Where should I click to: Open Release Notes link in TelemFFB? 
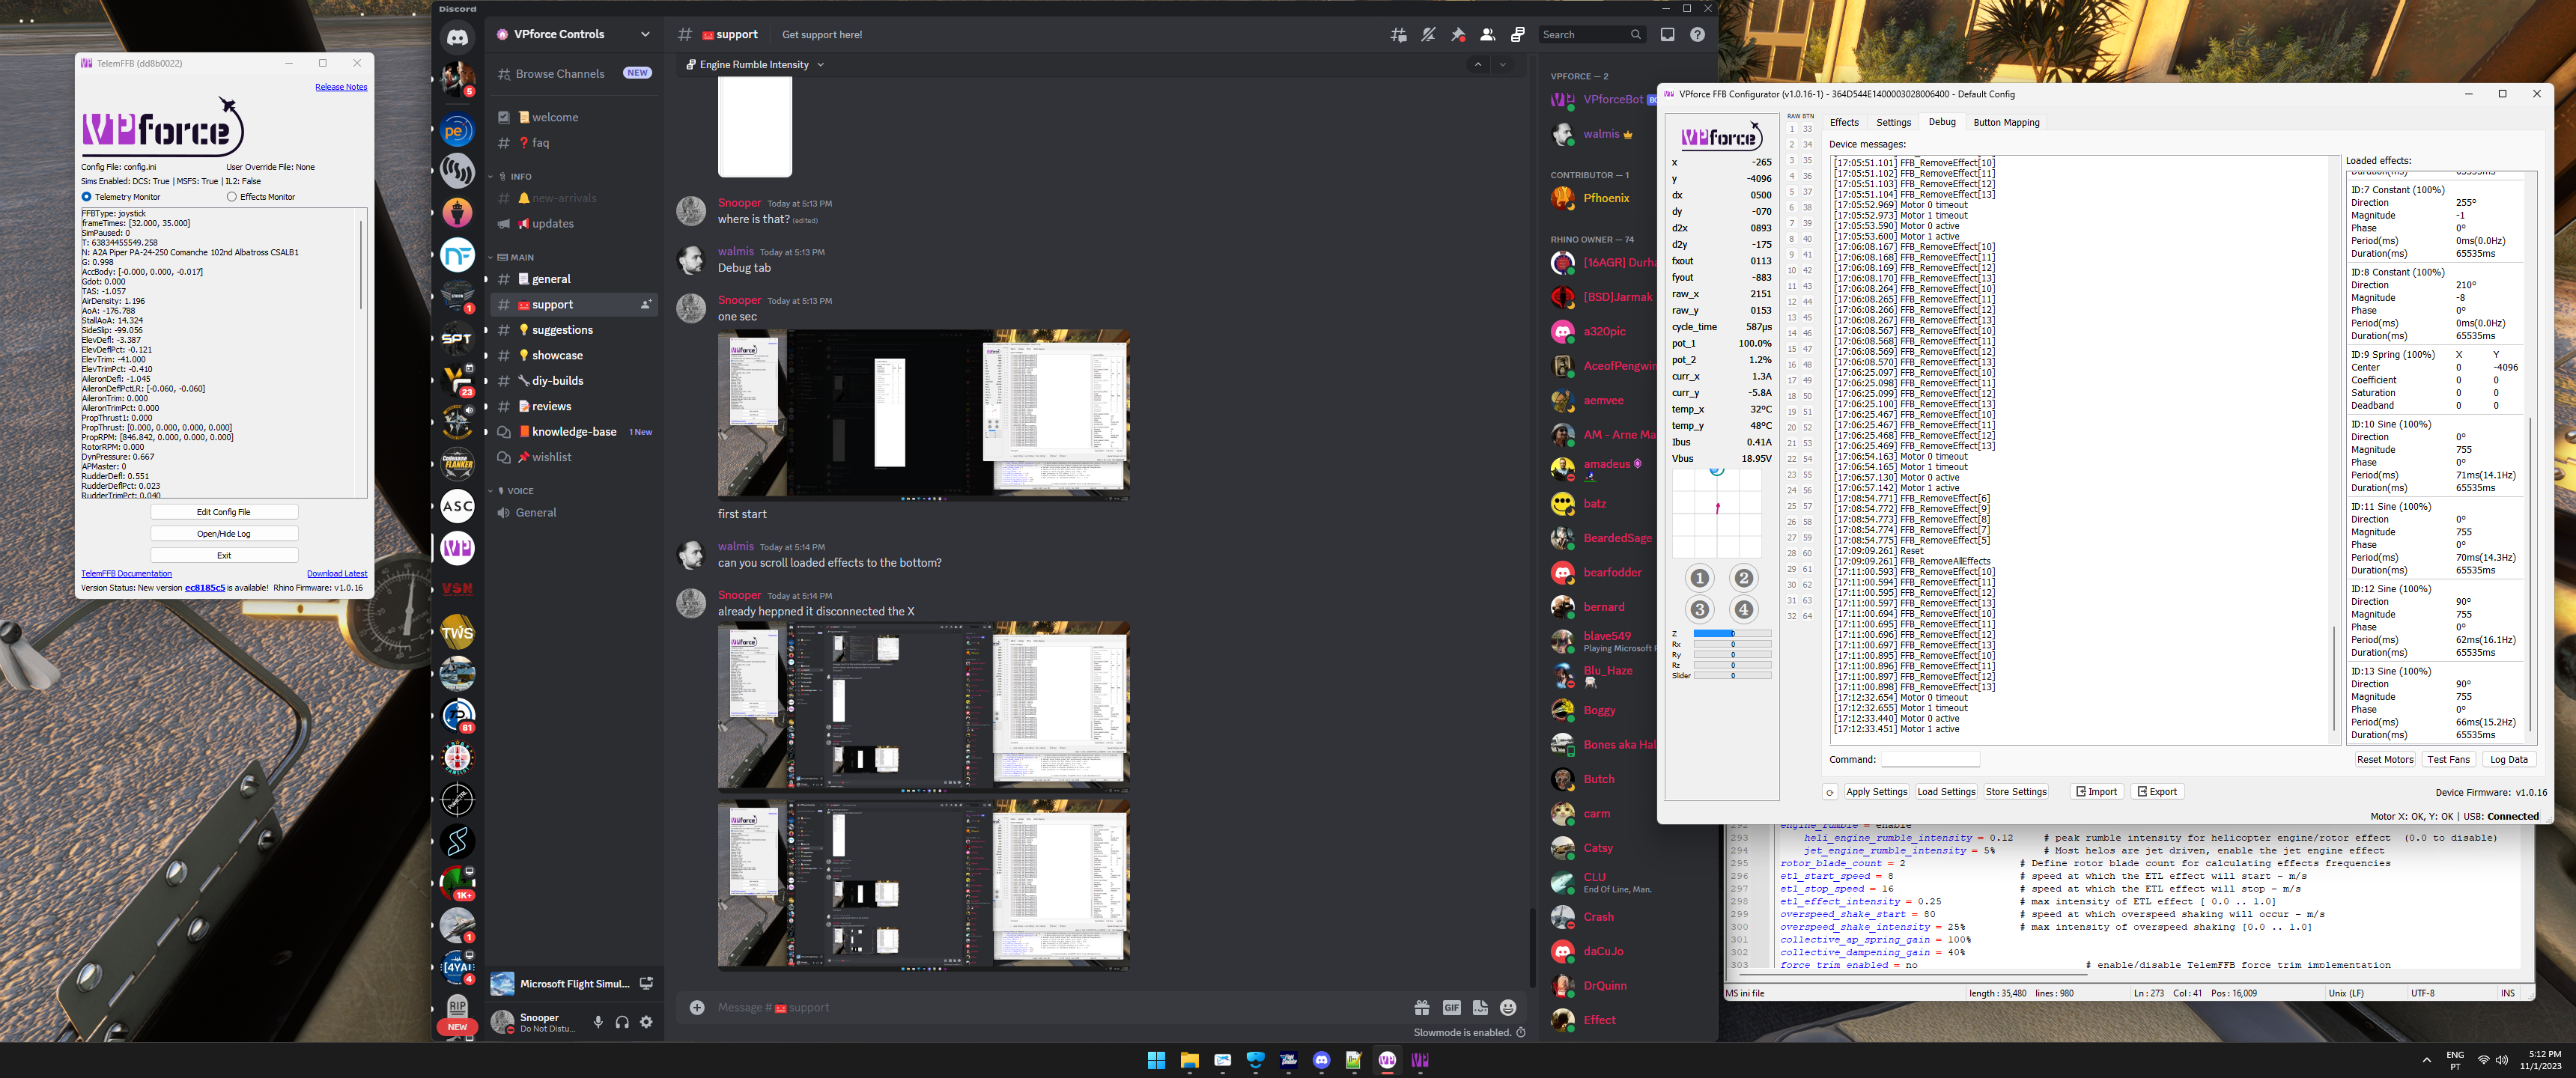(x=341, y=87)
